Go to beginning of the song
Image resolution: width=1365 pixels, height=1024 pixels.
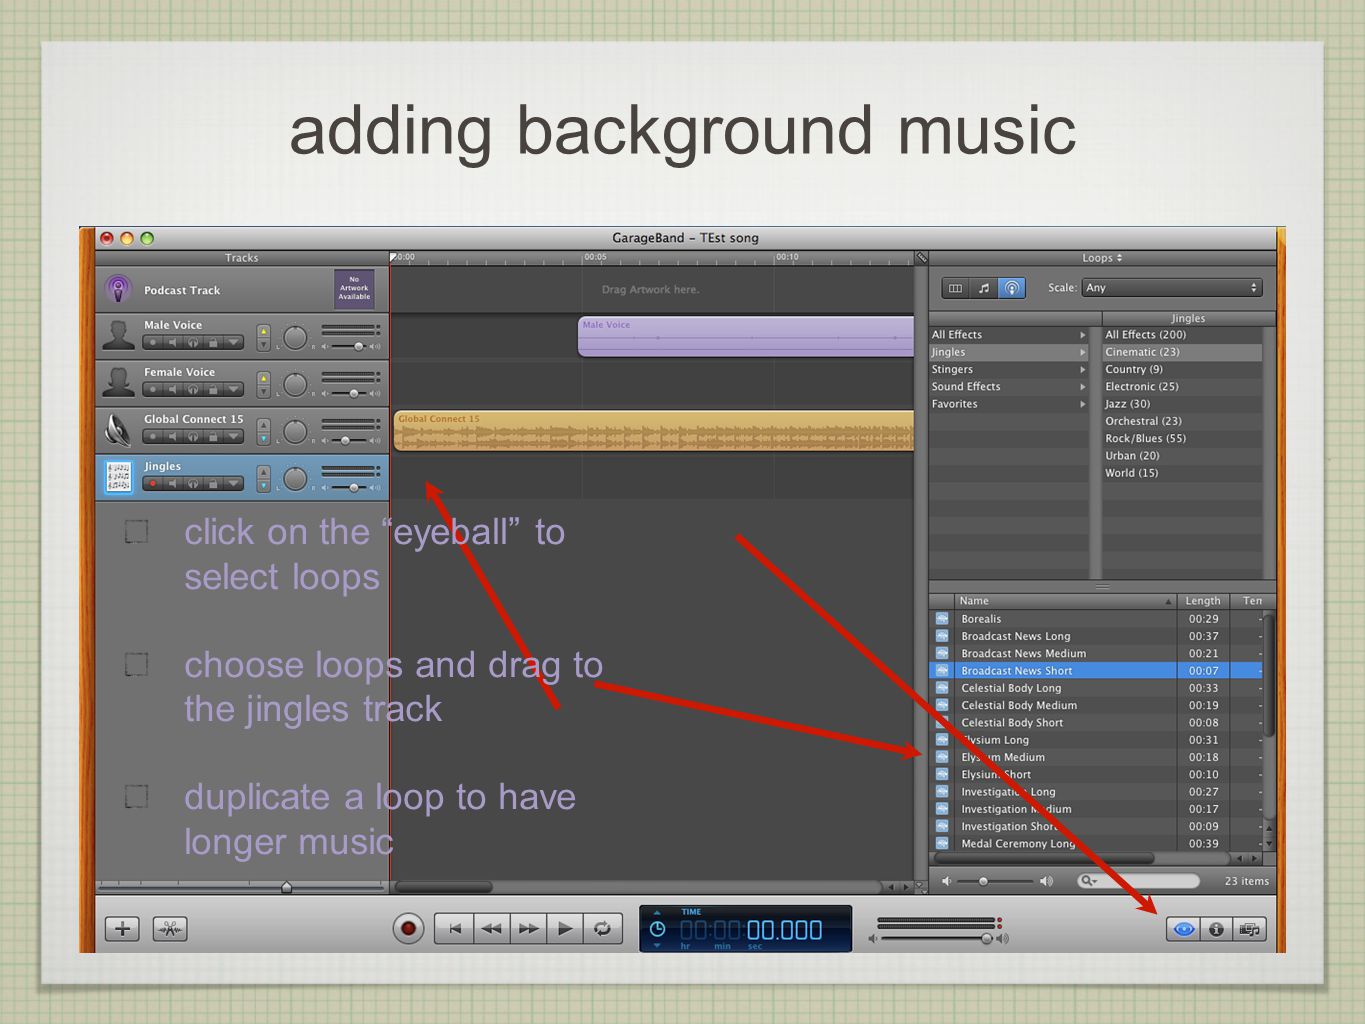[454, 929]
